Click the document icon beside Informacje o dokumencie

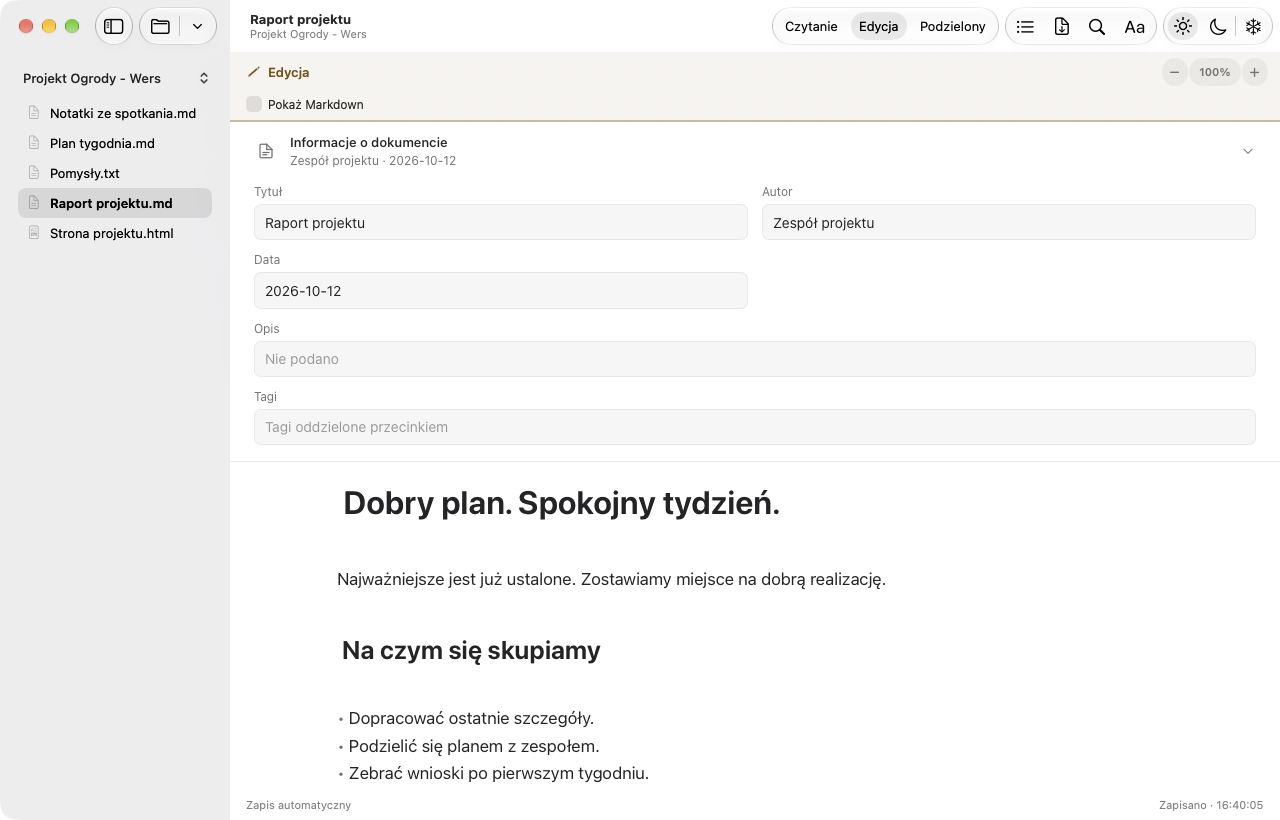[x=266, y=151]
